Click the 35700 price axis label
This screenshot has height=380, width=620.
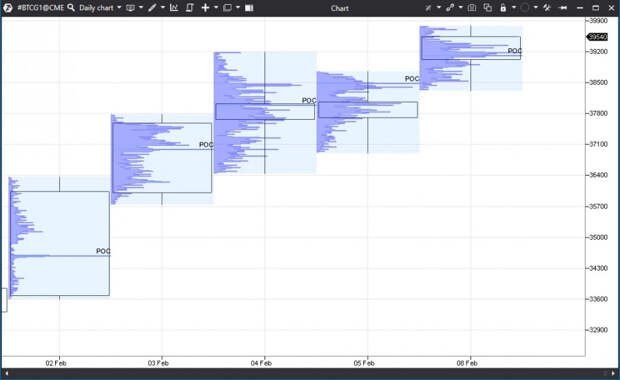(x=599, y=206)
